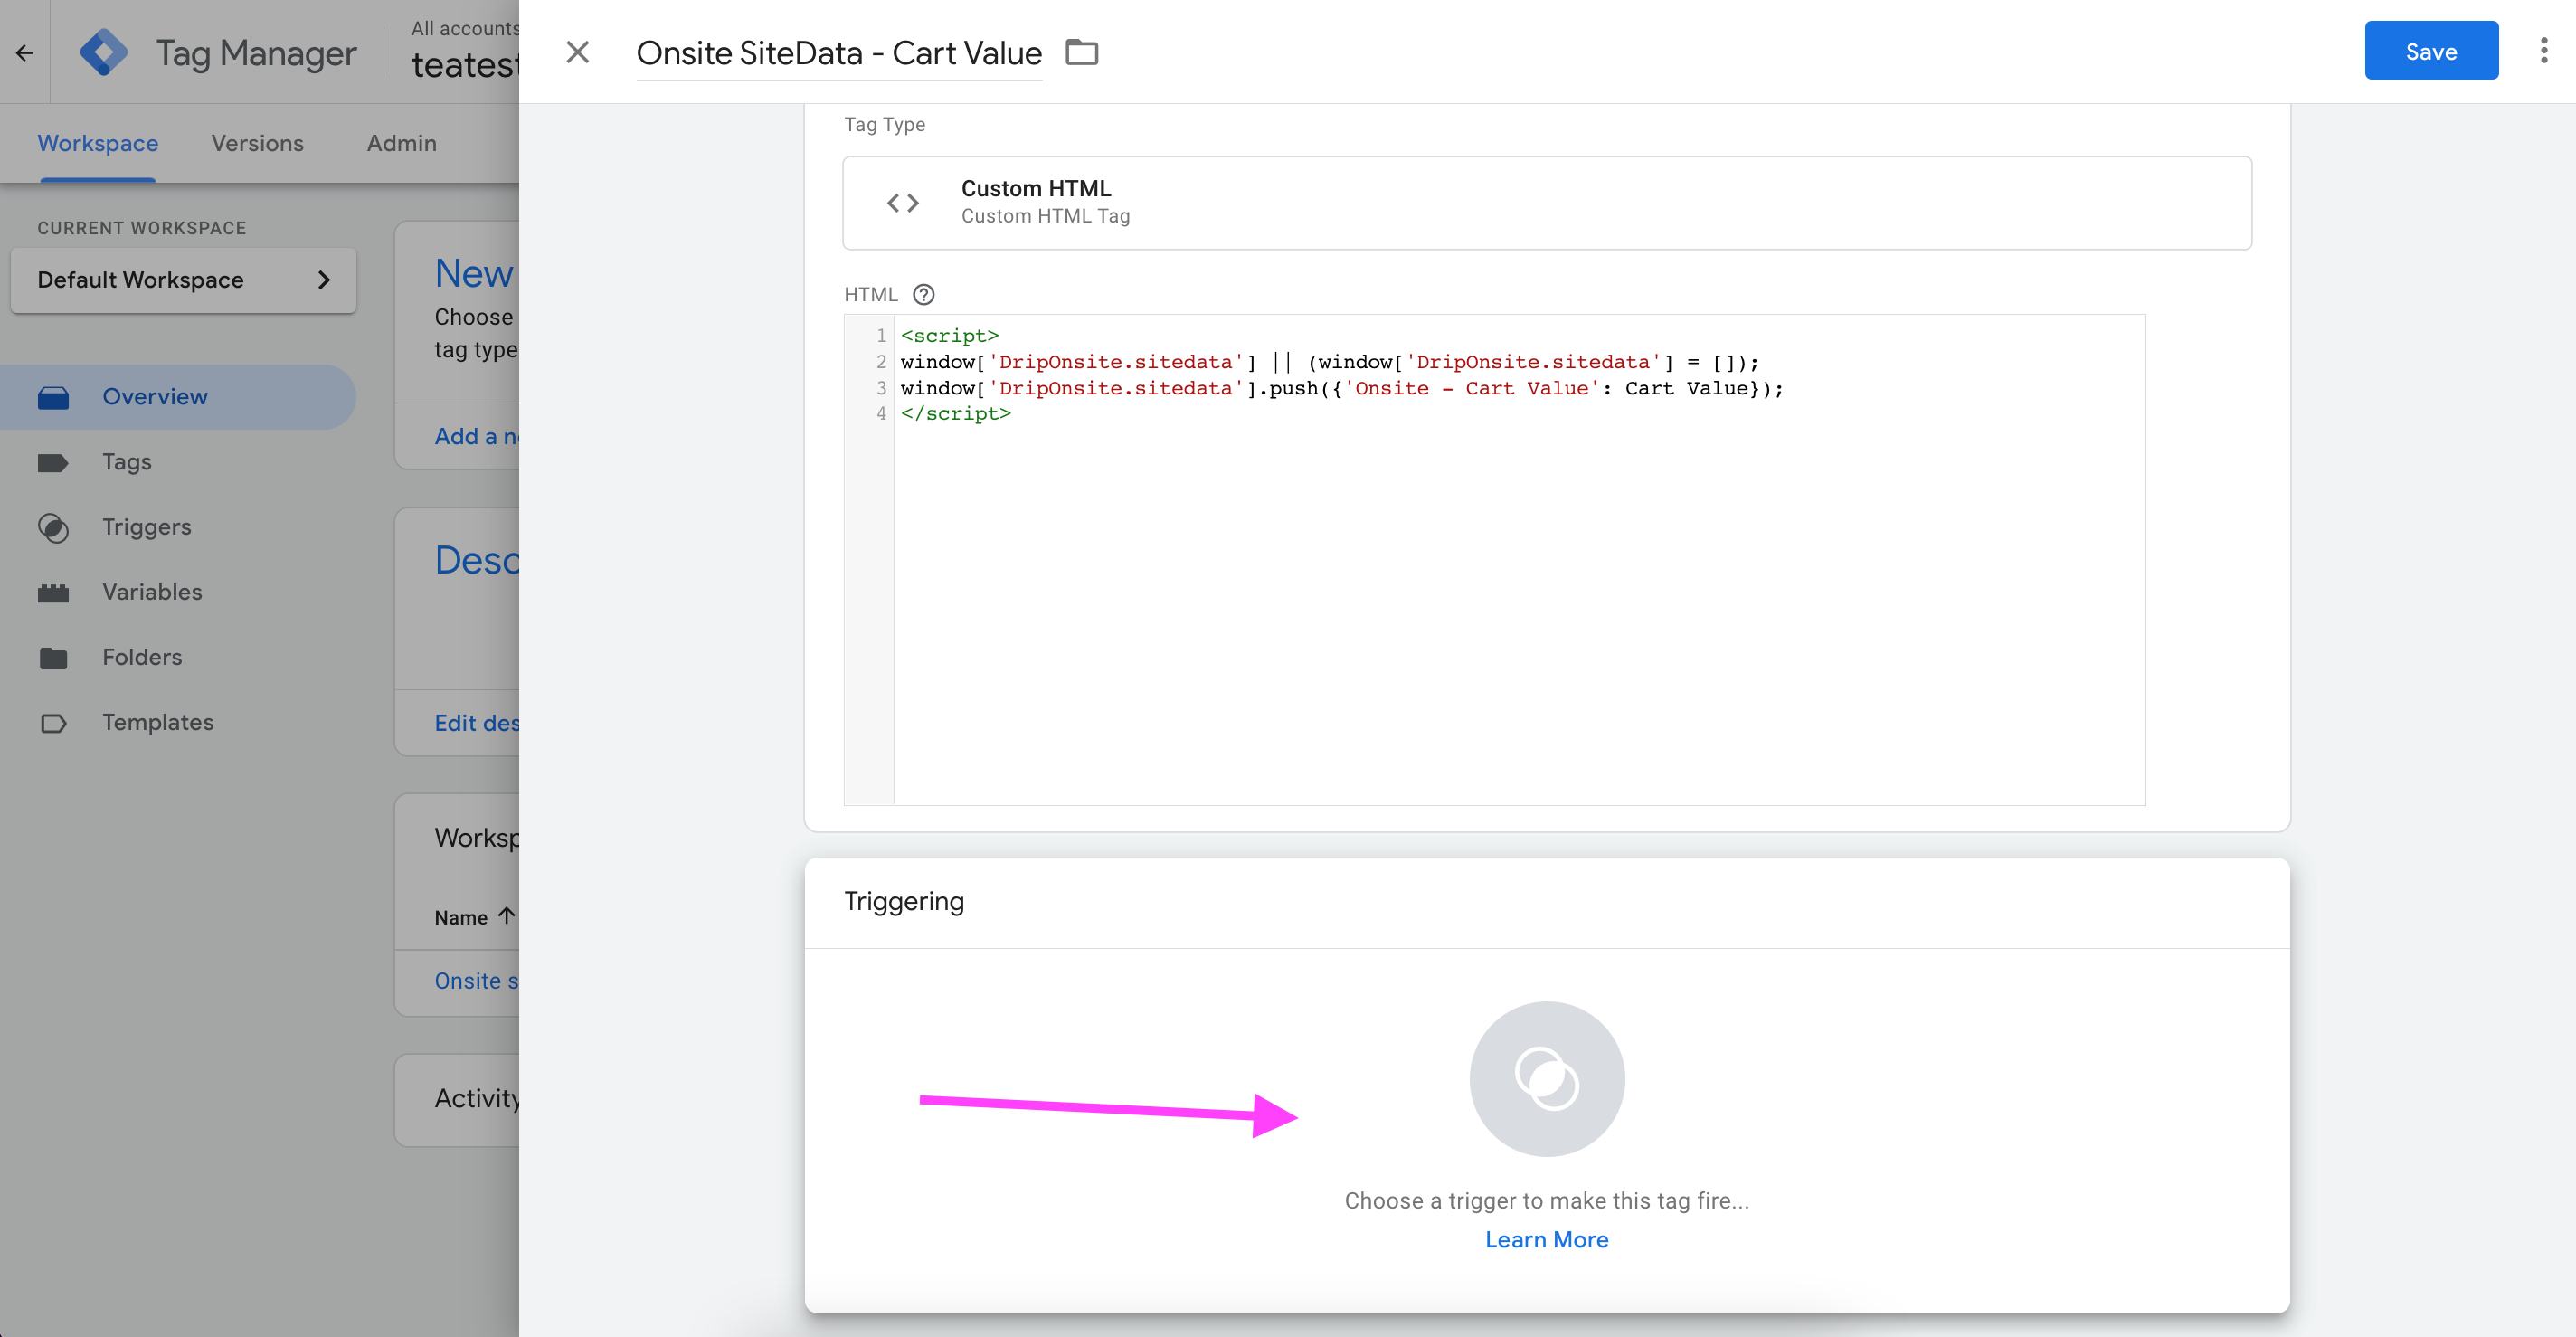The width and height of the screenshot is (2576, 1337).
Task: Click the HTML help question mark icon
Action: (923, 294)
